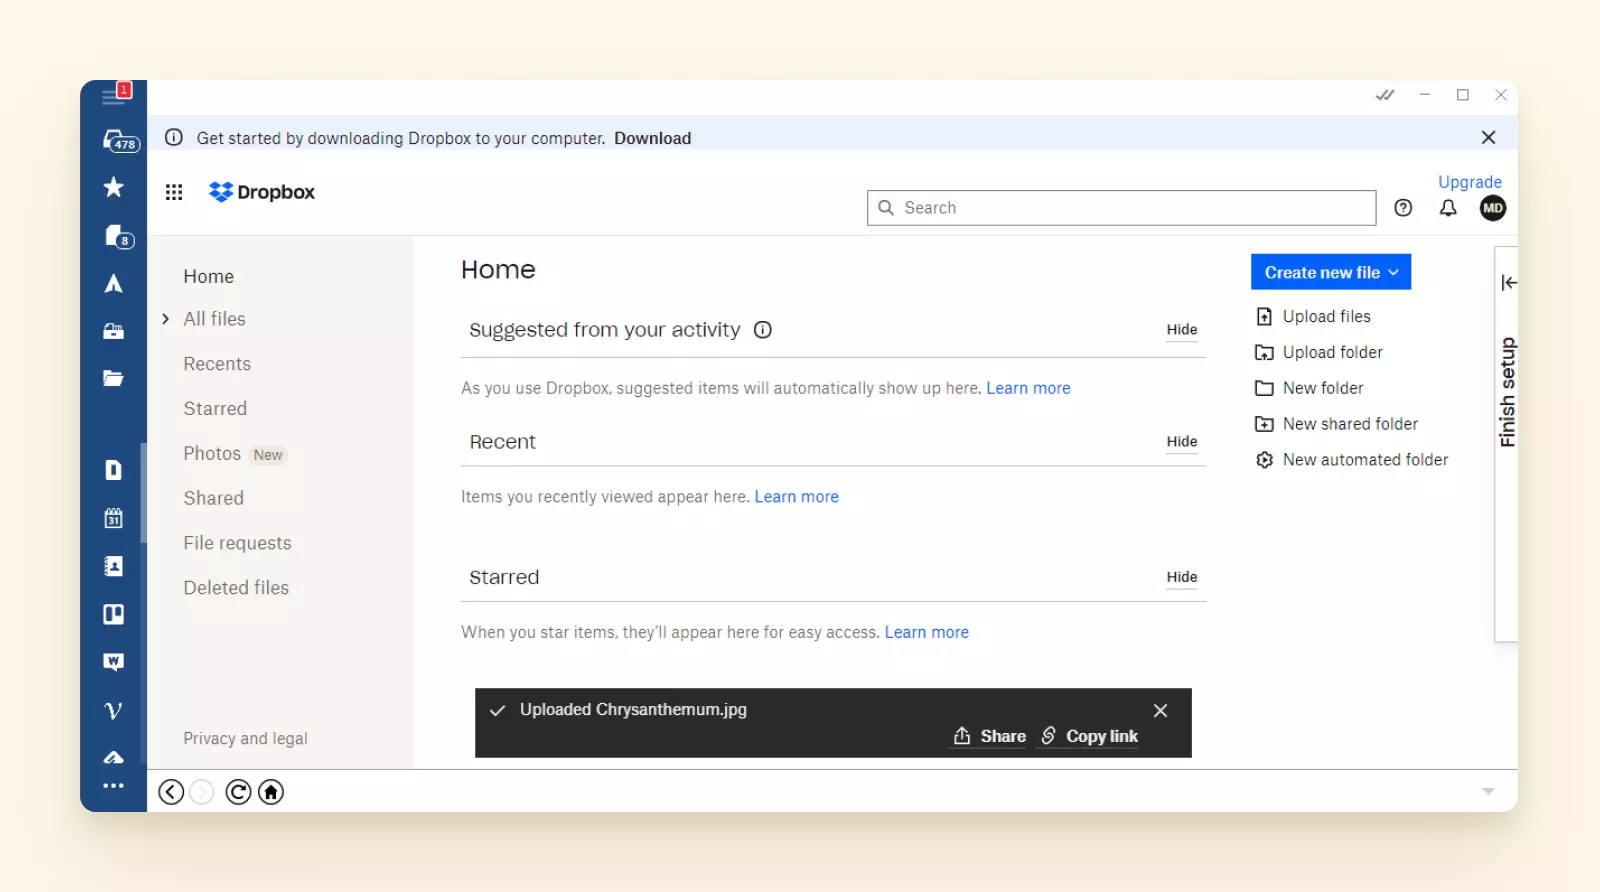Open the notifications bell
This screenshot has height=892, width=1600.
point(1448,208)
